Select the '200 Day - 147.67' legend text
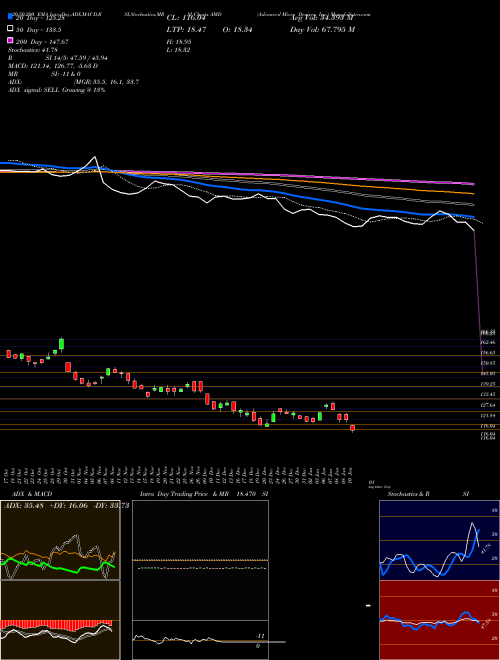 point(42,42)
